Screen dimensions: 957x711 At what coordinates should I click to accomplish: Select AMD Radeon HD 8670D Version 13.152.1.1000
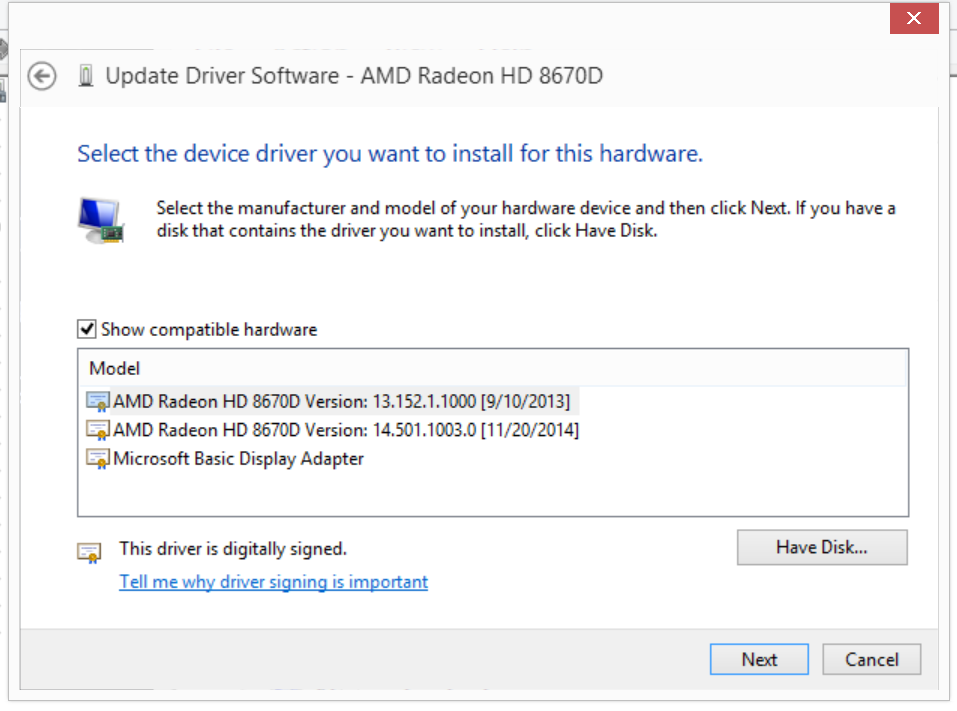[x=342, y=402]
